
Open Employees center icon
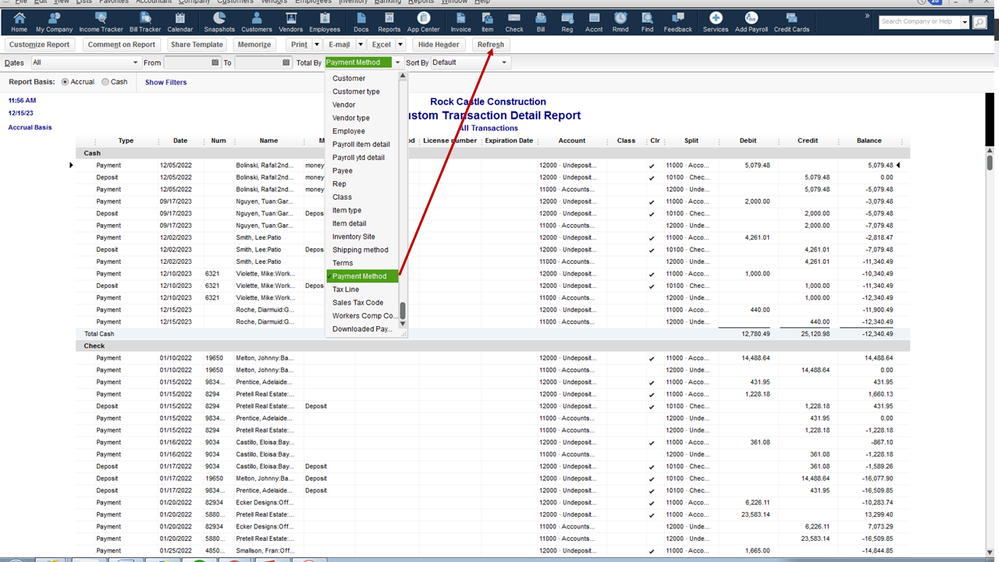coord(324,22)
